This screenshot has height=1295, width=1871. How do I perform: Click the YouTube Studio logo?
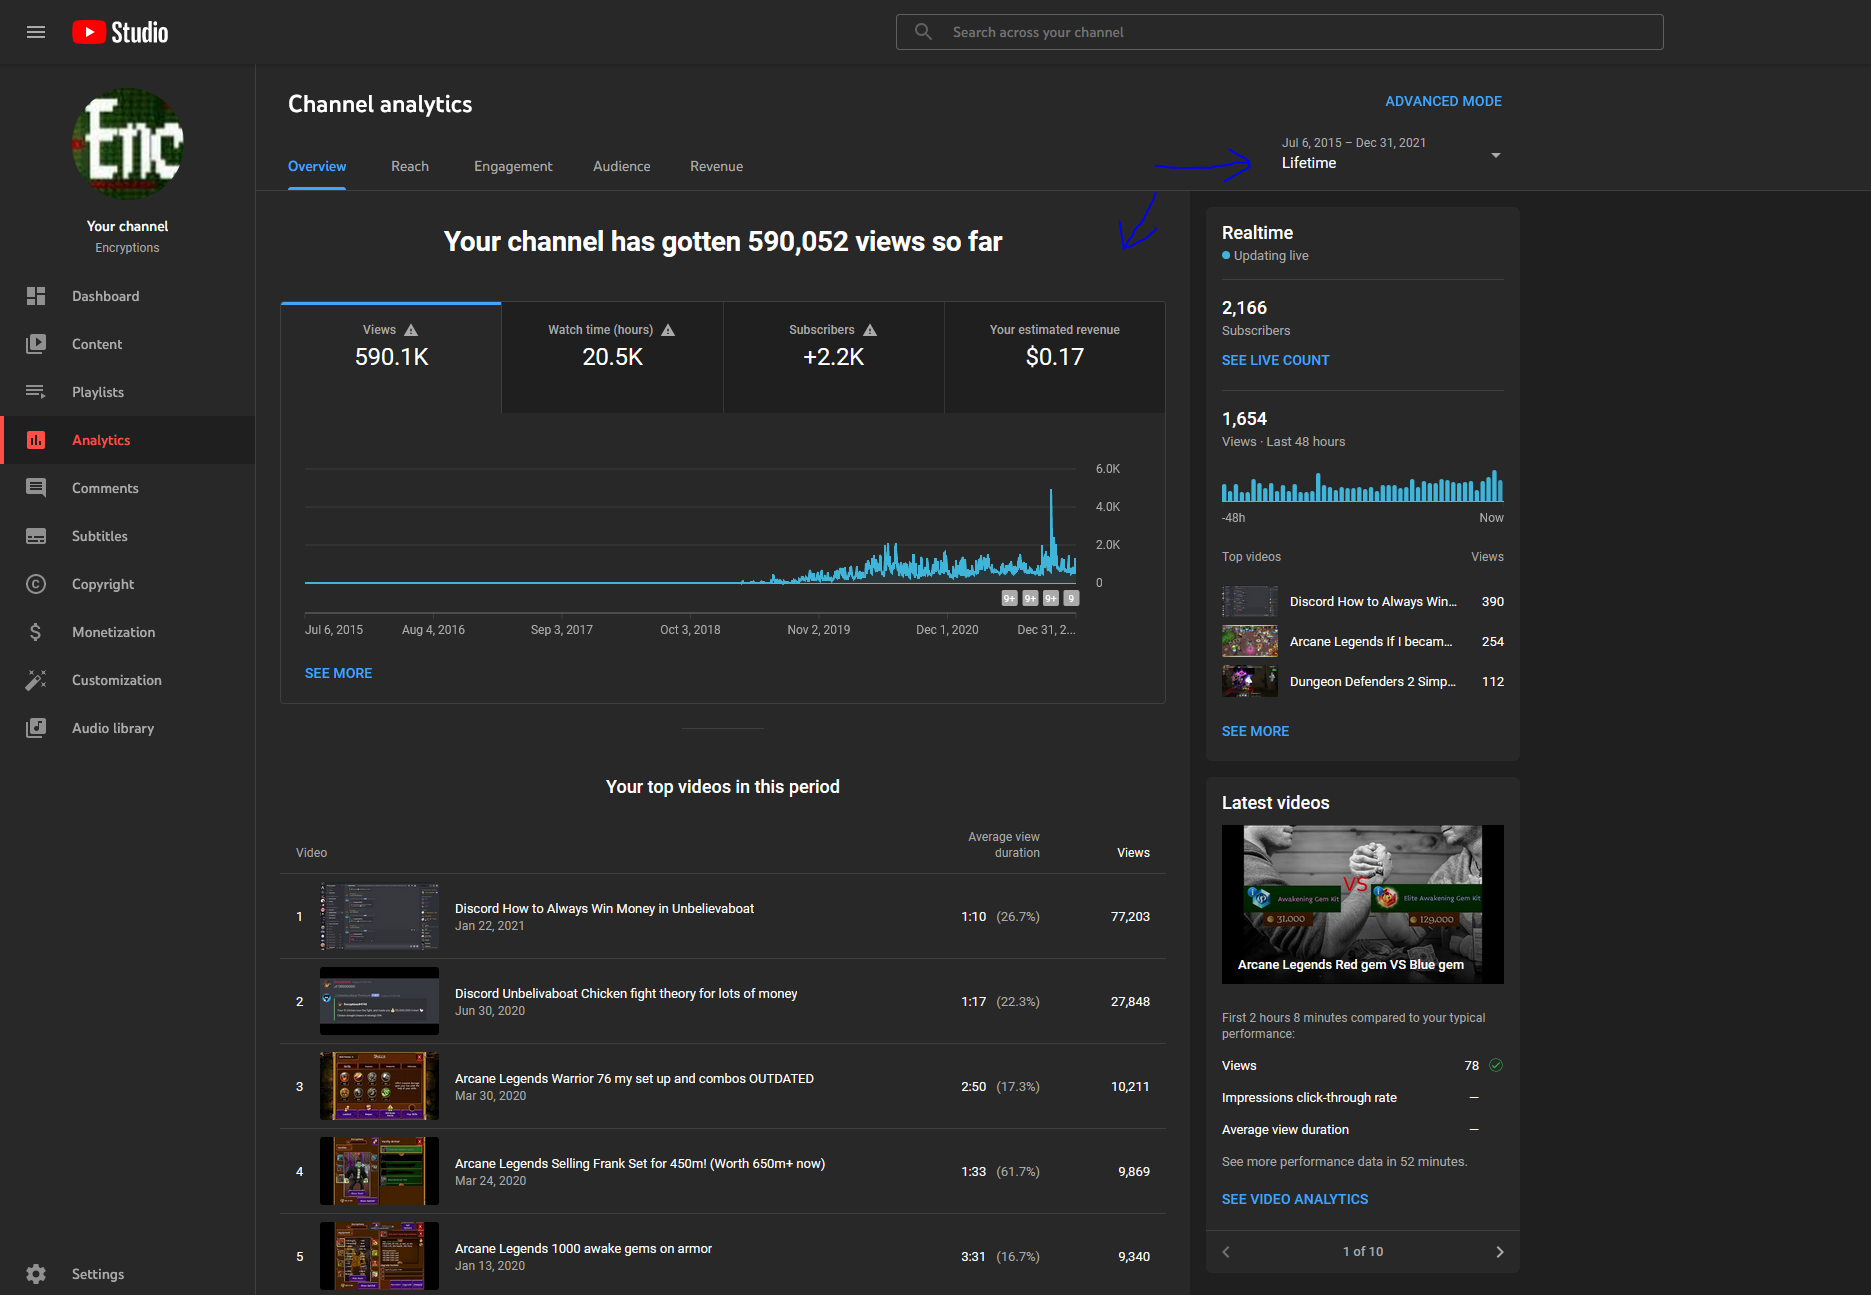120,32
